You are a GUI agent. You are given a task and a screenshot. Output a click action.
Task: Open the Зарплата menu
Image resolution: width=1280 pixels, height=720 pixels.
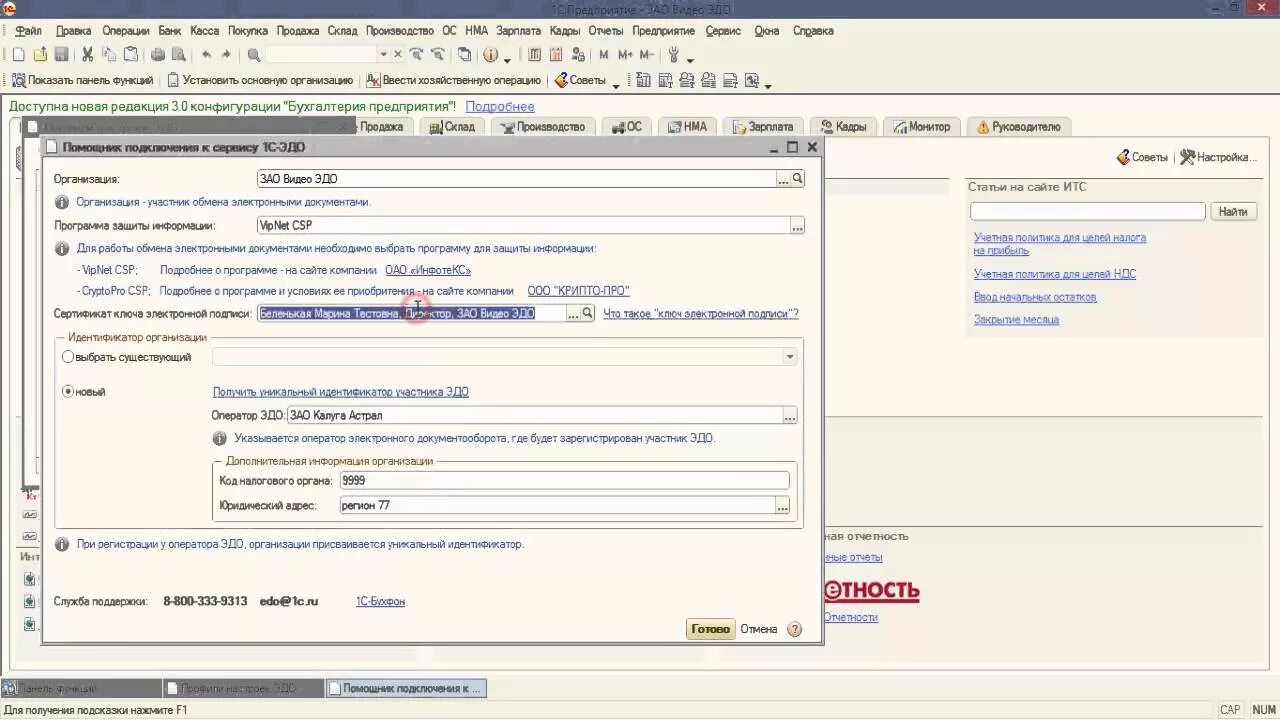pos(519,31)
